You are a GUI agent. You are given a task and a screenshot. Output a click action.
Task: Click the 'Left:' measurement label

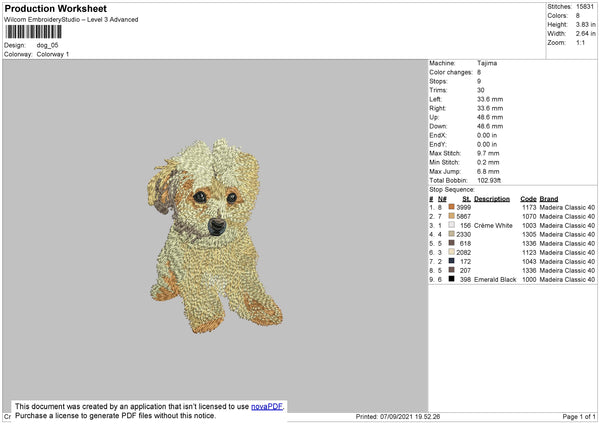click(435, 99)
